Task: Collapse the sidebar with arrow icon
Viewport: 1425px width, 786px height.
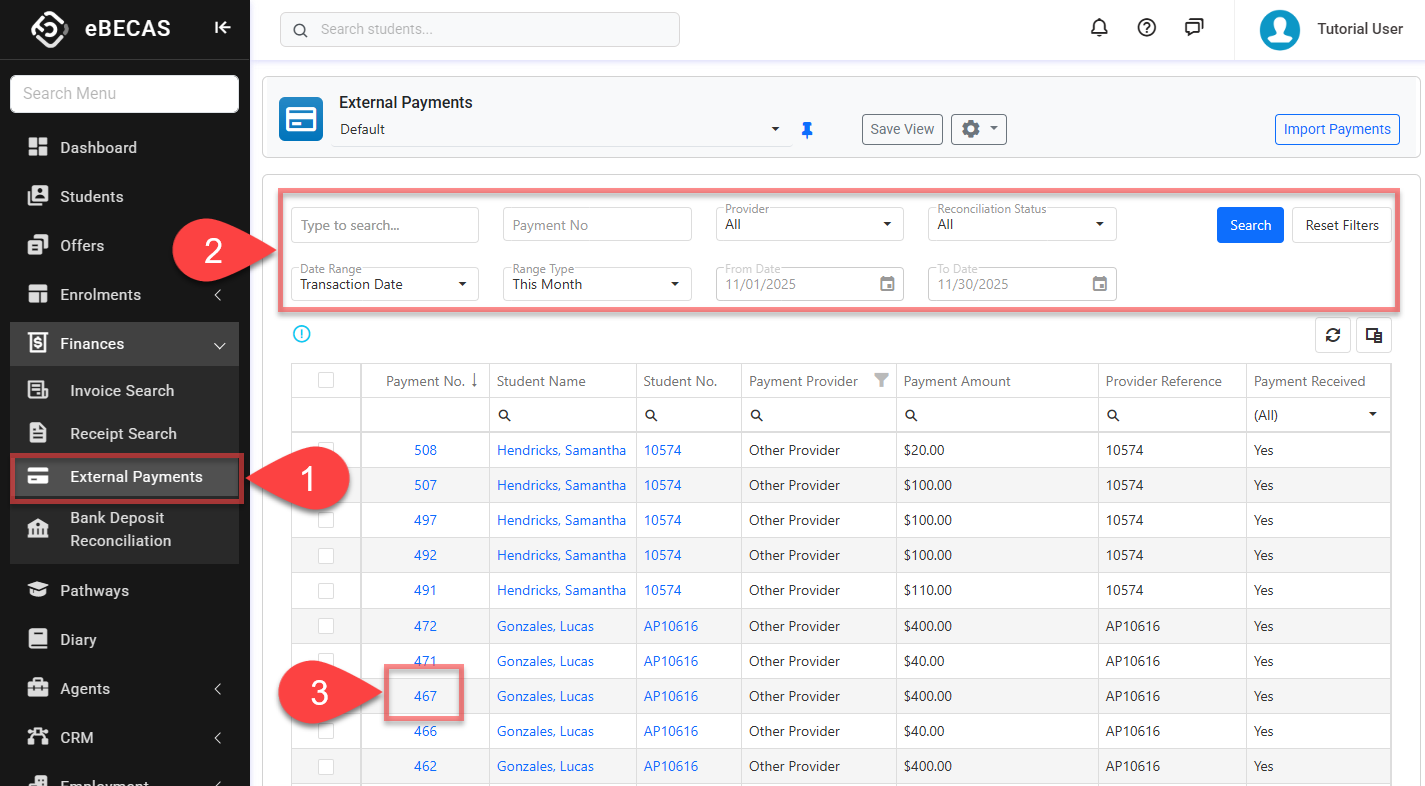Action: point(222,28)
